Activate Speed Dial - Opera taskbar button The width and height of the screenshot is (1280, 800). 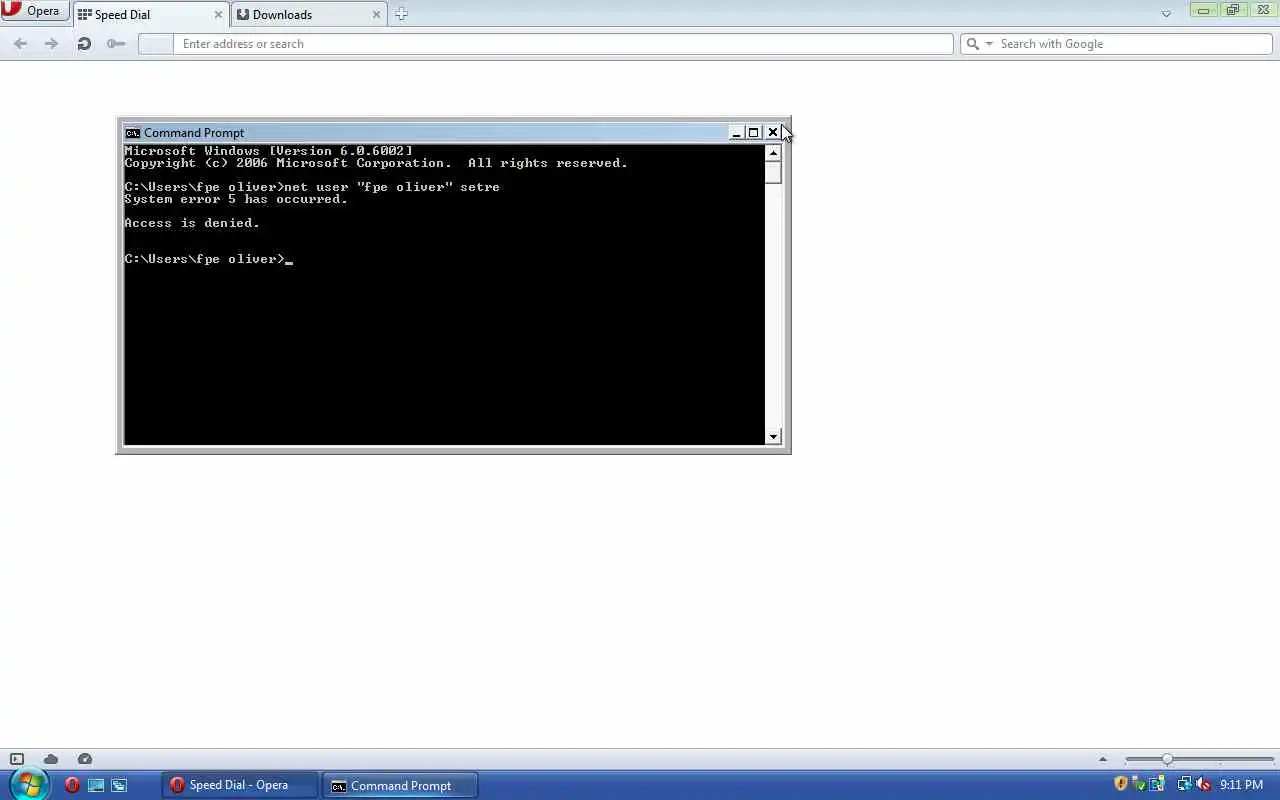[240, 785]
